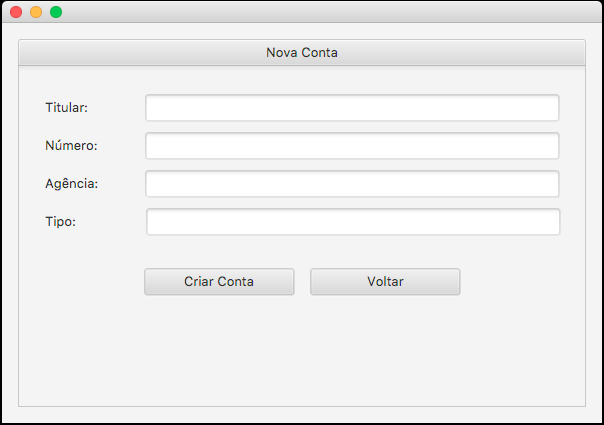Click the Titular: label

[x=67, y=108]
